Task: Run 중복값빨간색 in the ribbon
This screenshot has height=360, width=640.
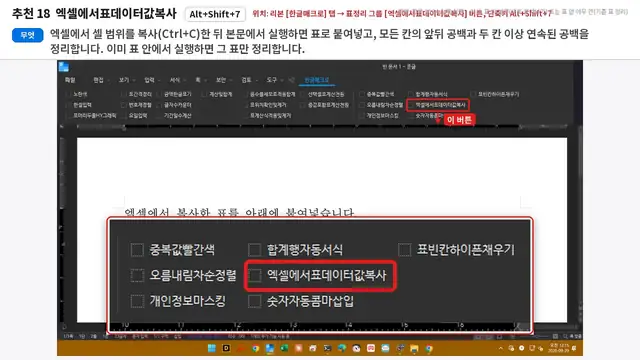Action: click(377, 94)
